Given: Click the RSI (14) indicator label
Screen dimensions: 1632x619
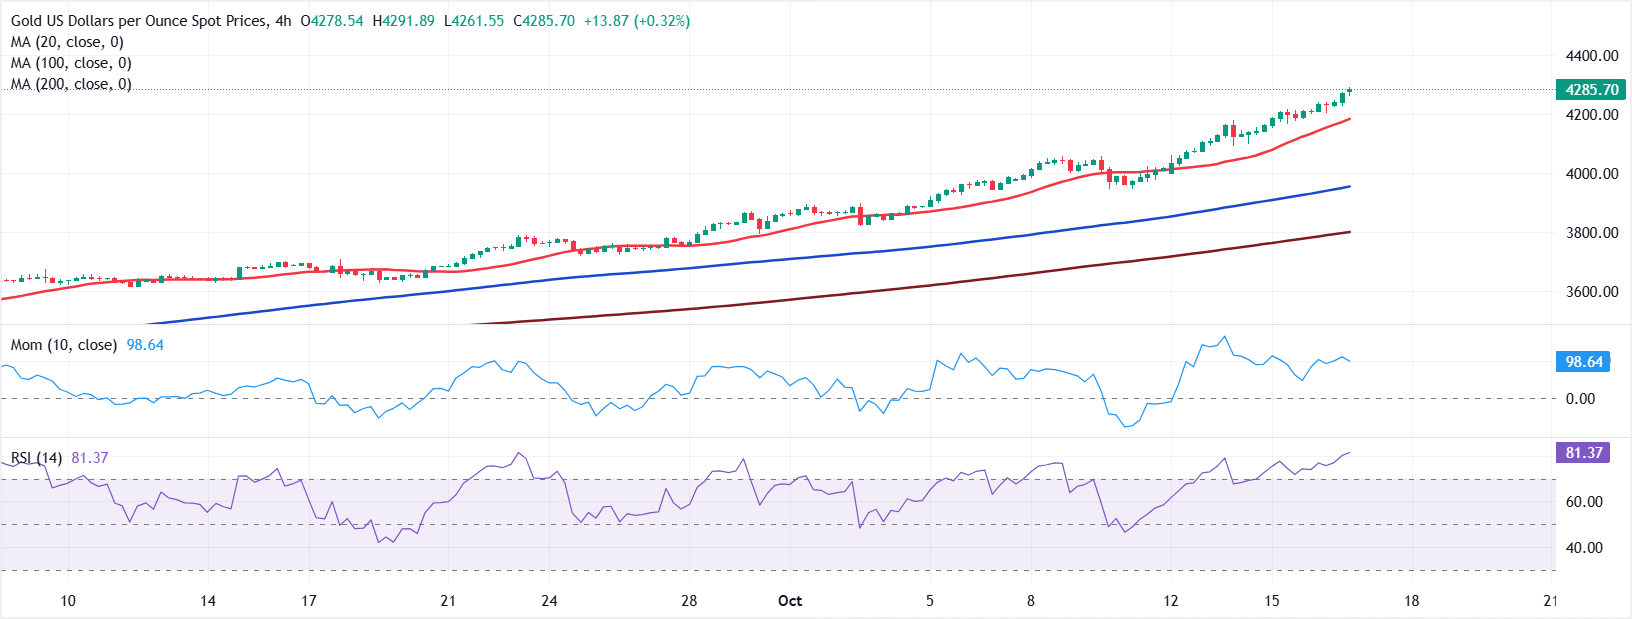Looking at the screenshot, I should pyautogui.click(x=37, y=458).
